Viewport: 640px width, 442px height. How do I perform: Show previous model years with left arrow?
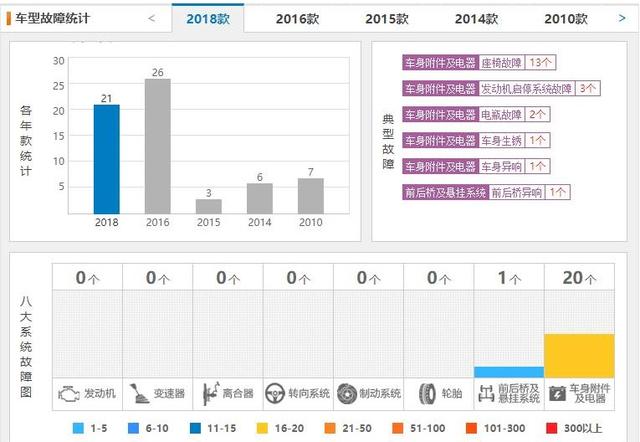tap(151, 18)
